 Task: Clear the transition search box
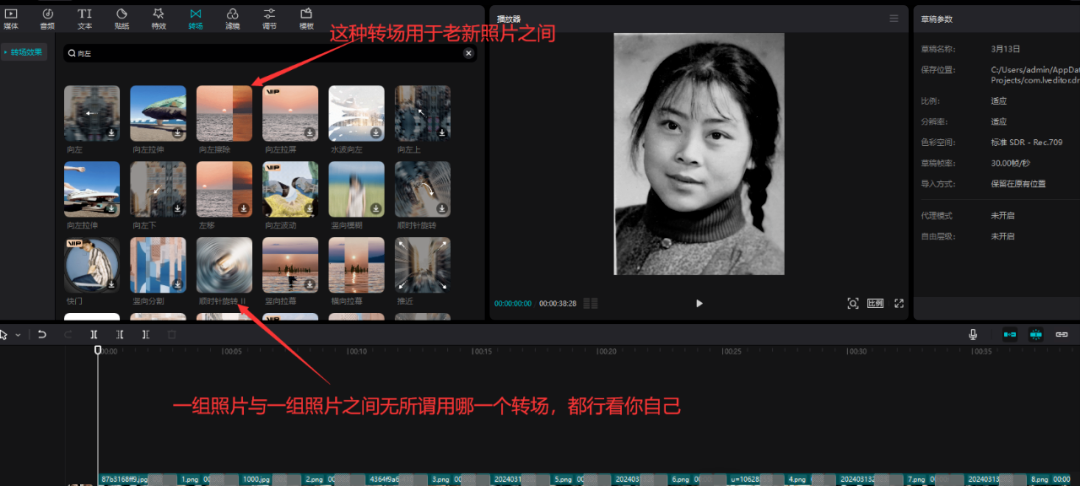point(468,52)
